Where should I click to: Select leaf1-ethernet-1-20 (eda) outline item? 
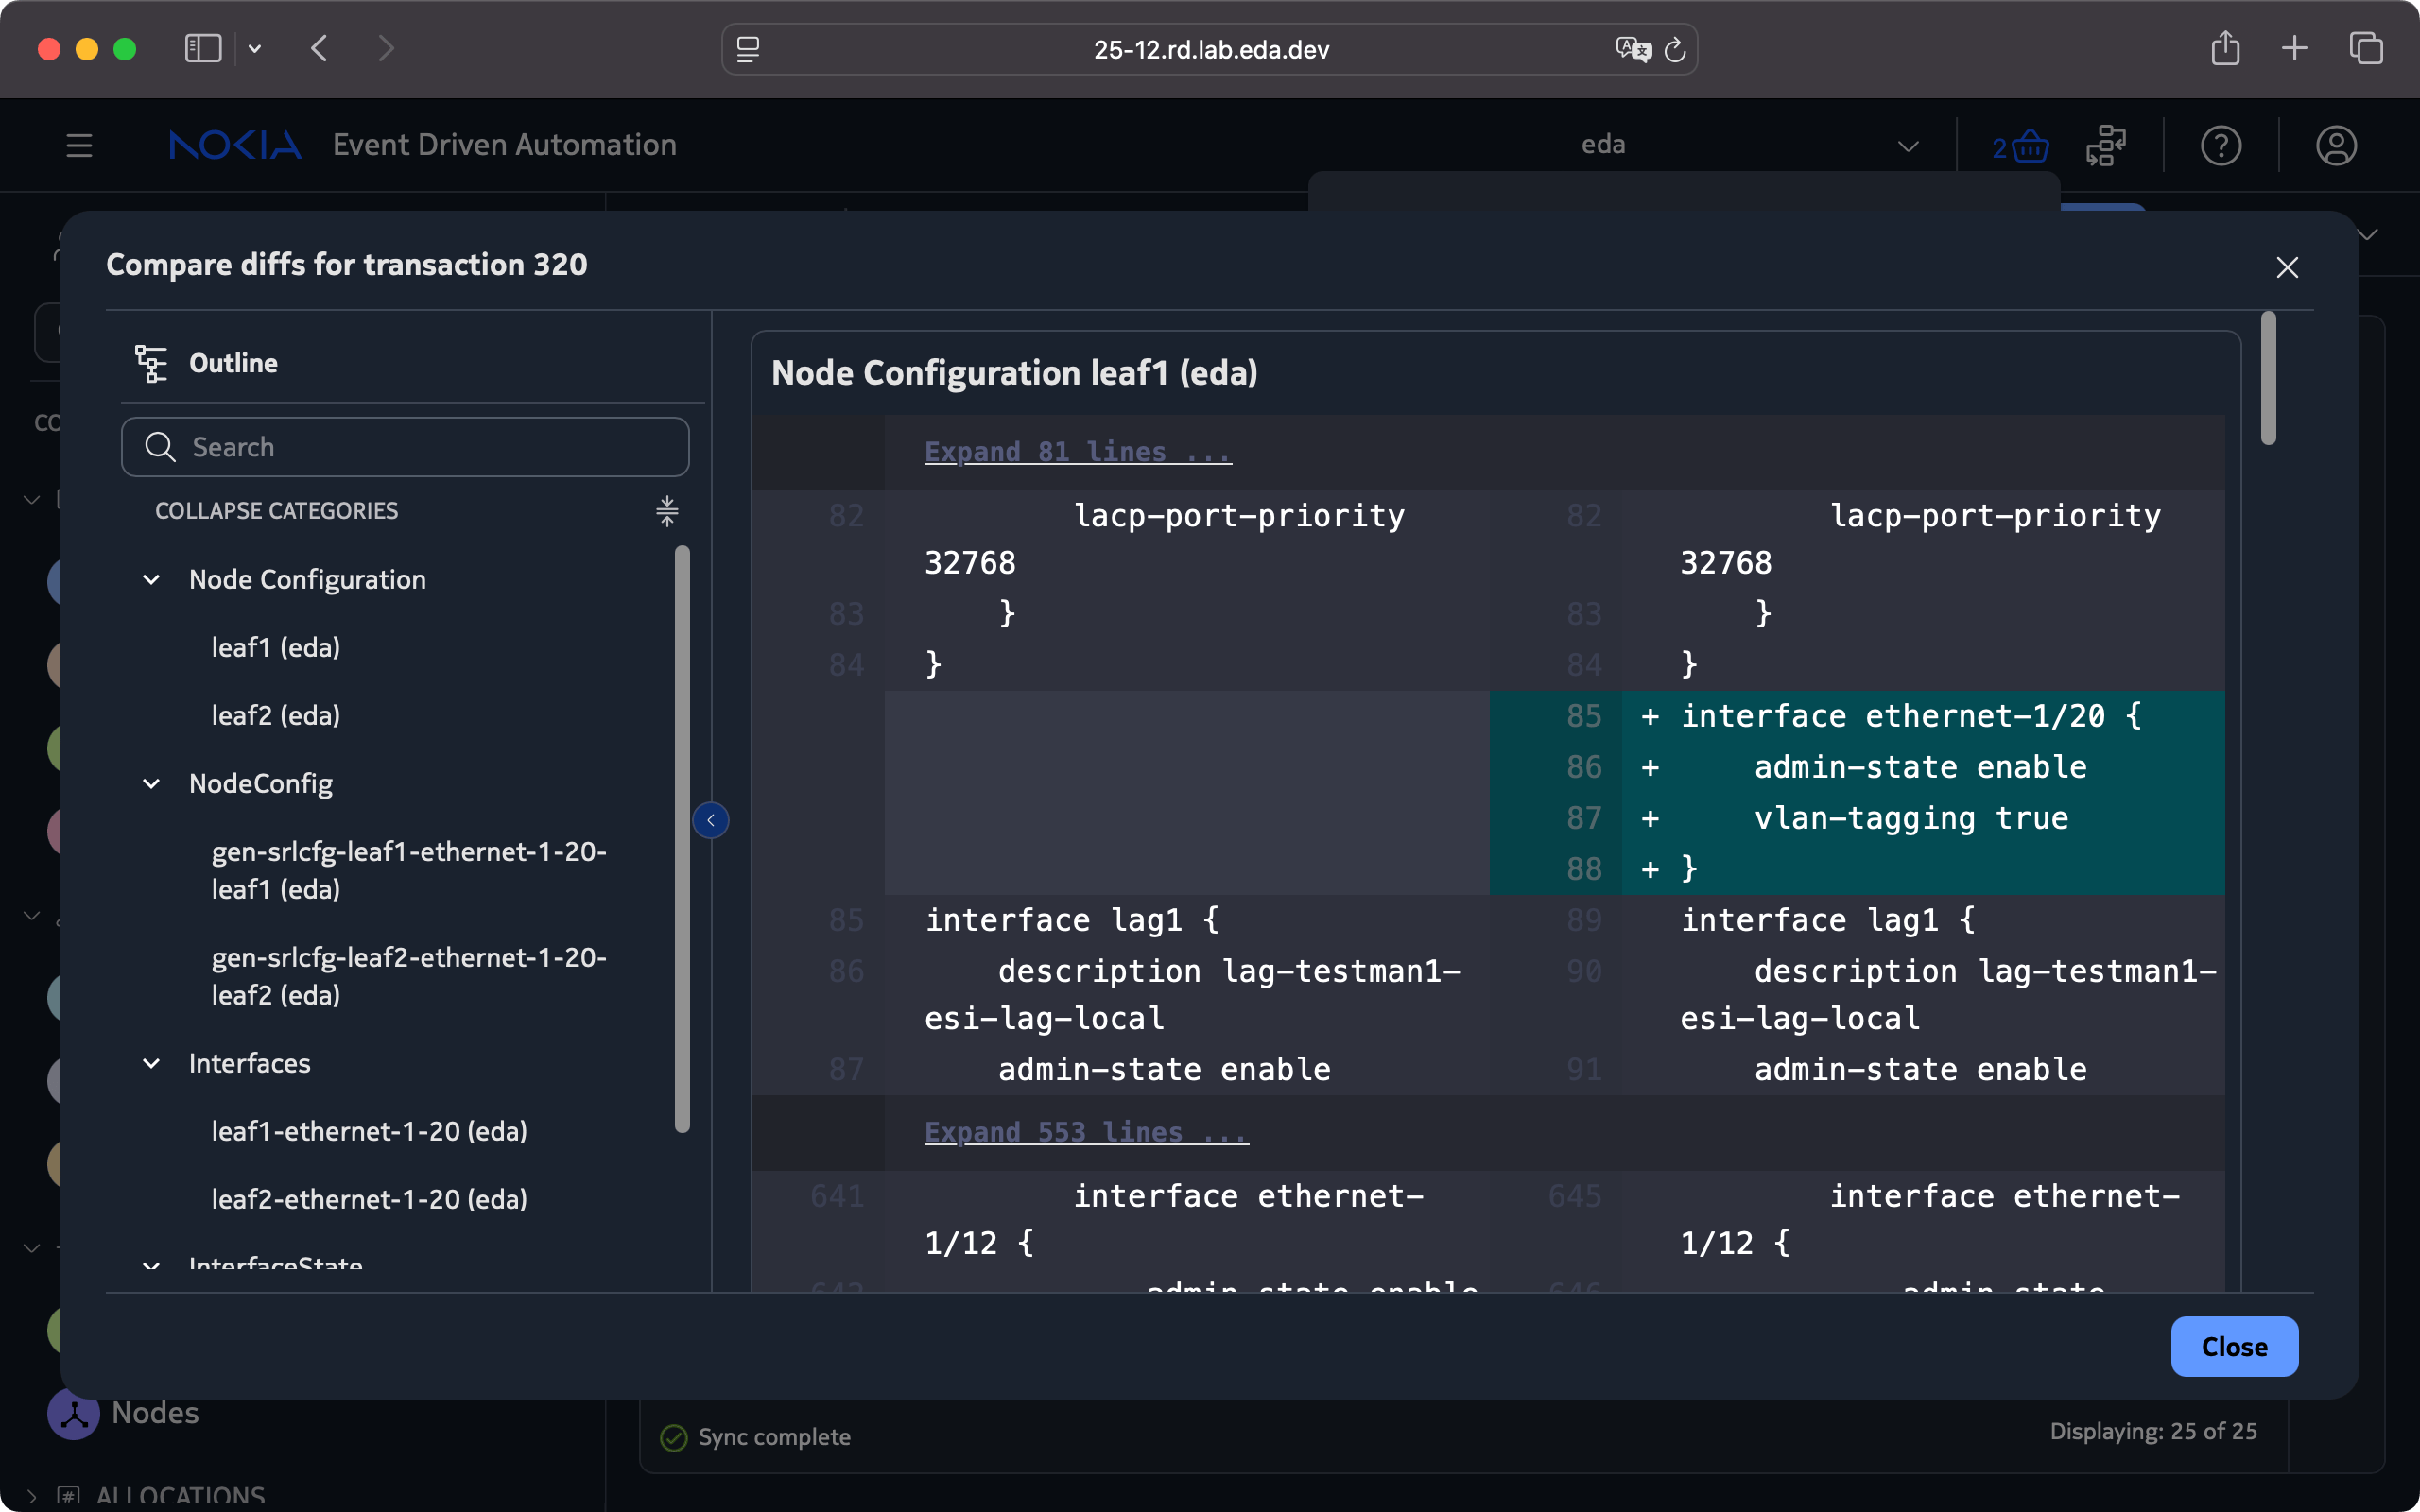pos(369,1131)
